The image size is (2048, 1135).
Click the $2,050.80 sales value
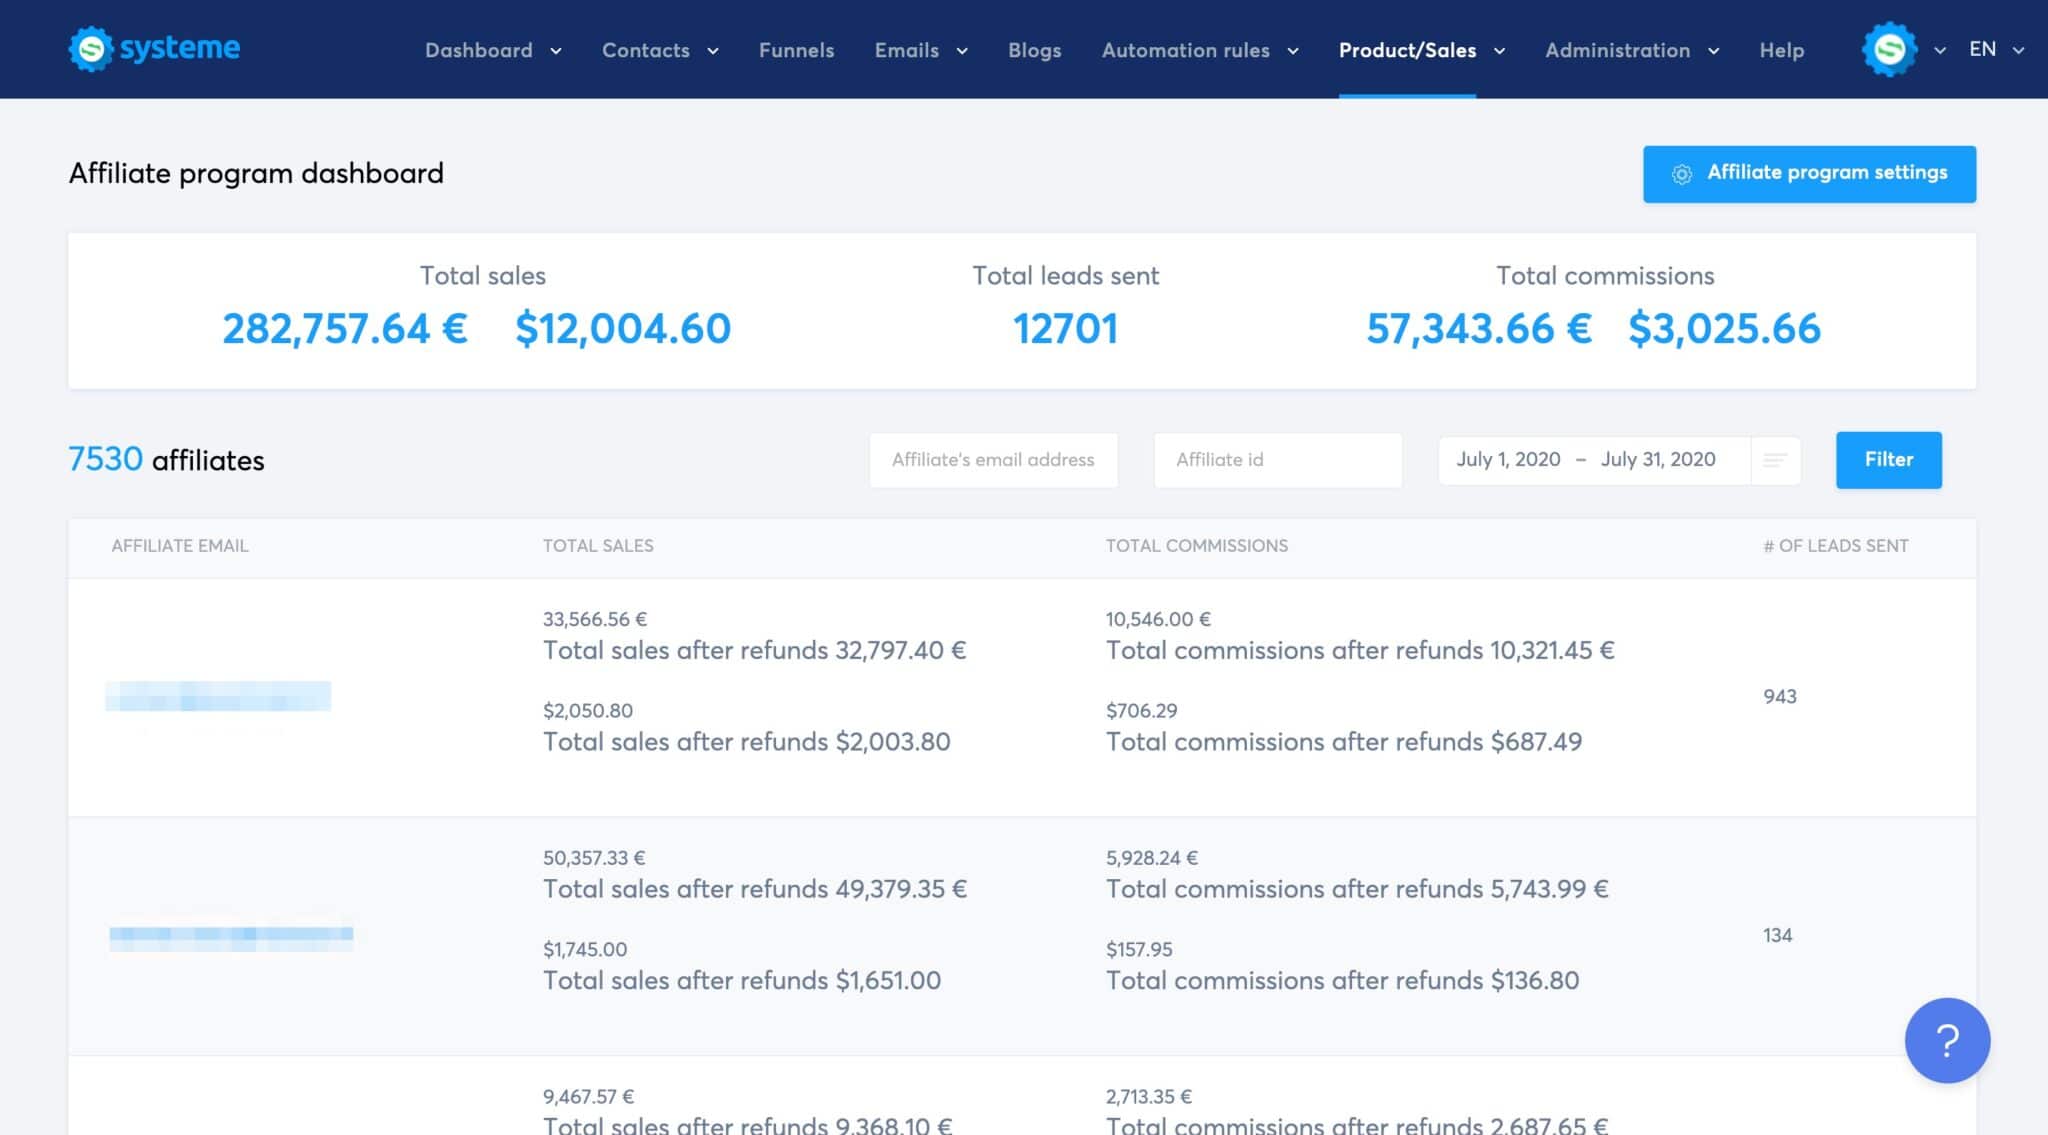(588, 711)
